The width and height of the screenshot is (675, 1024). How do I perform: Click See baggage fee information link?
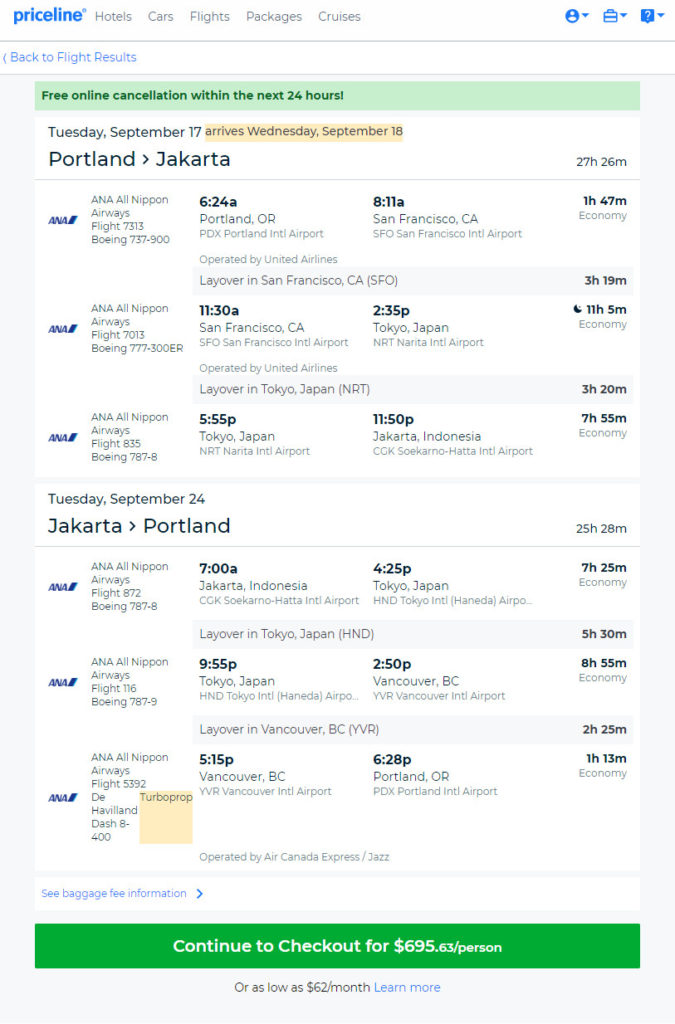114,893
